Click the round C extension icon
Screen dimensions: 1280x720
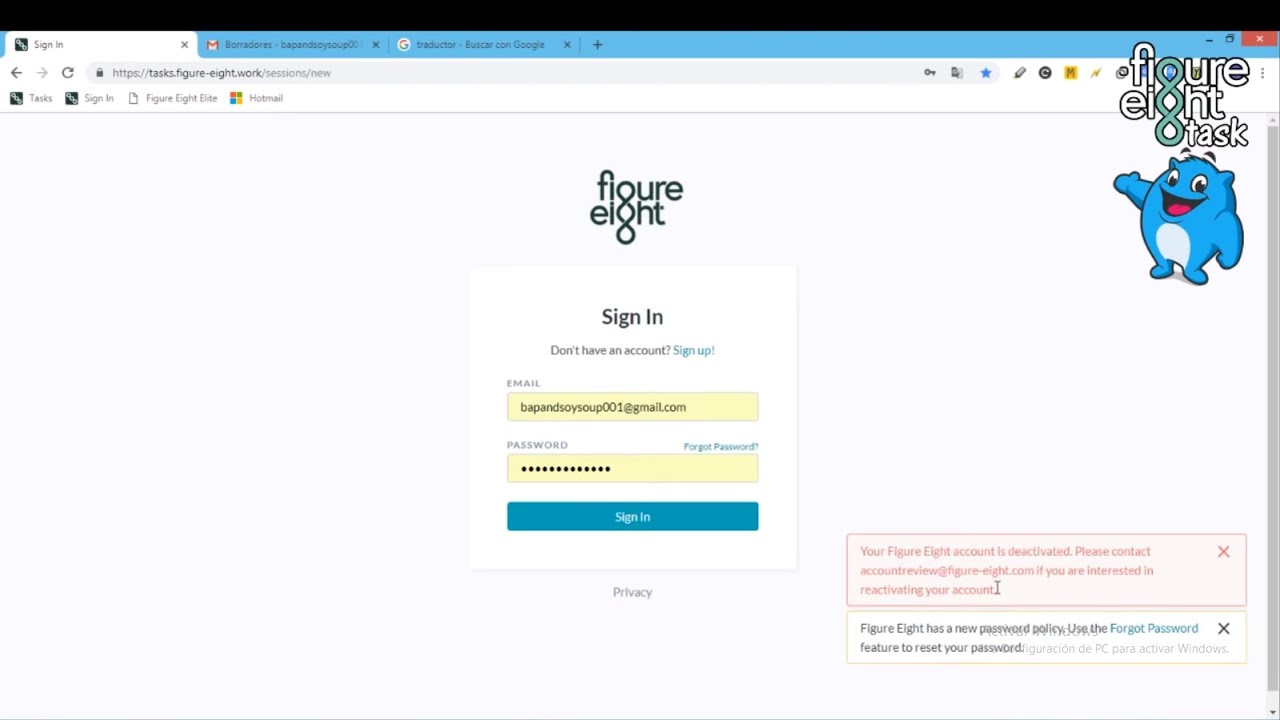pyautogui.click(x=1045, y=73)
